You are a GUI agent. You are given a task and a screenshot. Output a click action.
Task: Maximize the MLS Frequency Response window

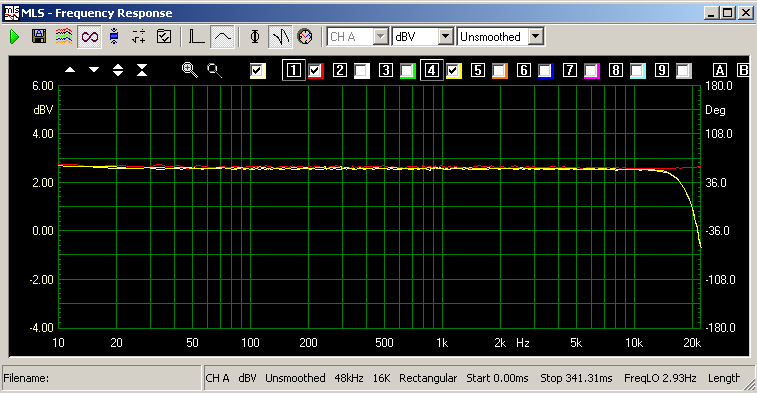tap(728, 13)
